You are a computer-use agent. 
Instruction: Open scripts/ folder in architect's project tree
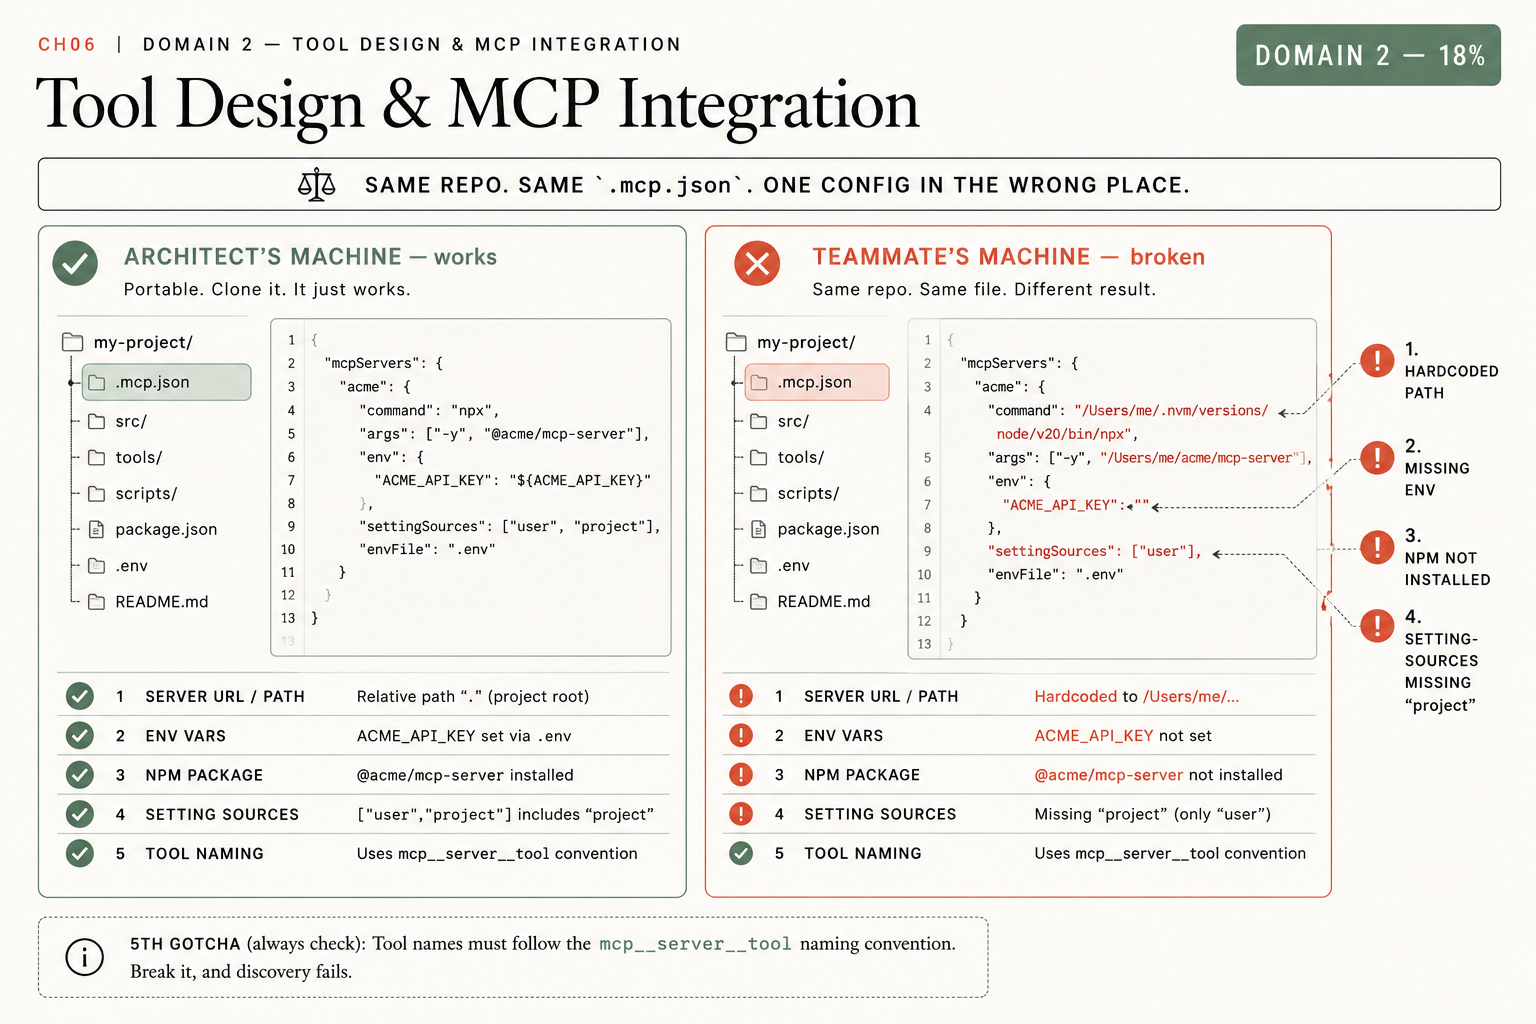pyautogui.click(x=133, y=493)
